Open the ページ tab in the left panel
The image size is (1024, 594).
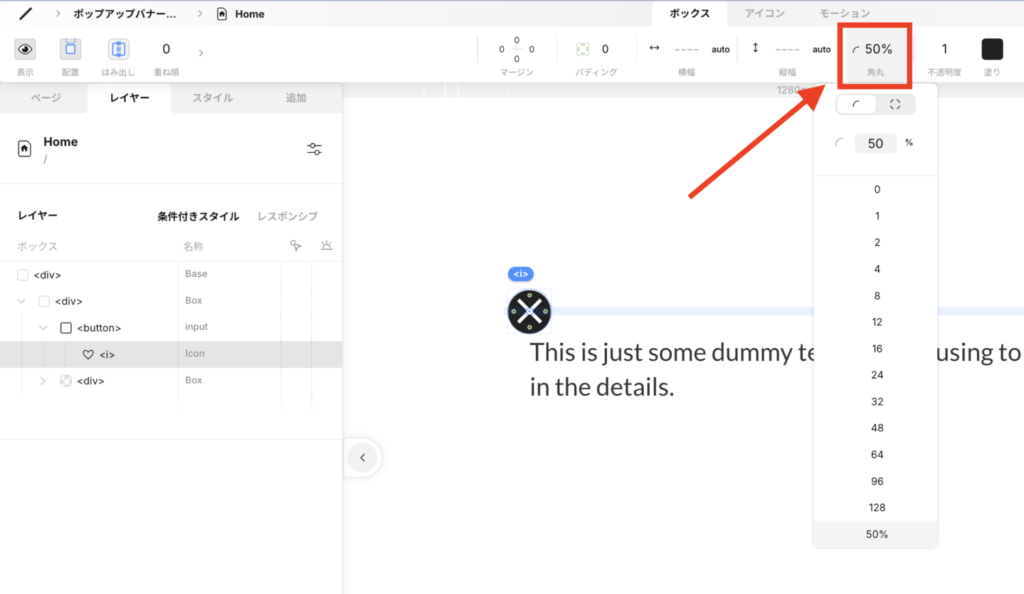point(46,98)
